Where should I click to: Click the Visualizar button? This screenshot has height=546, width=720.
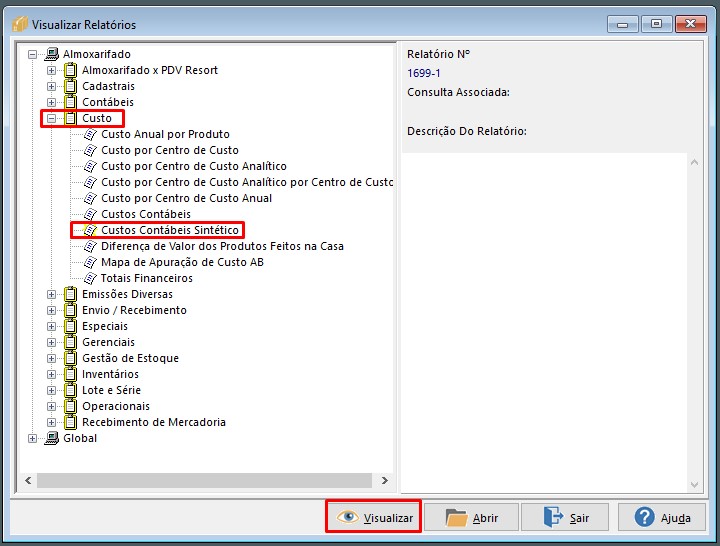point(374,517)
